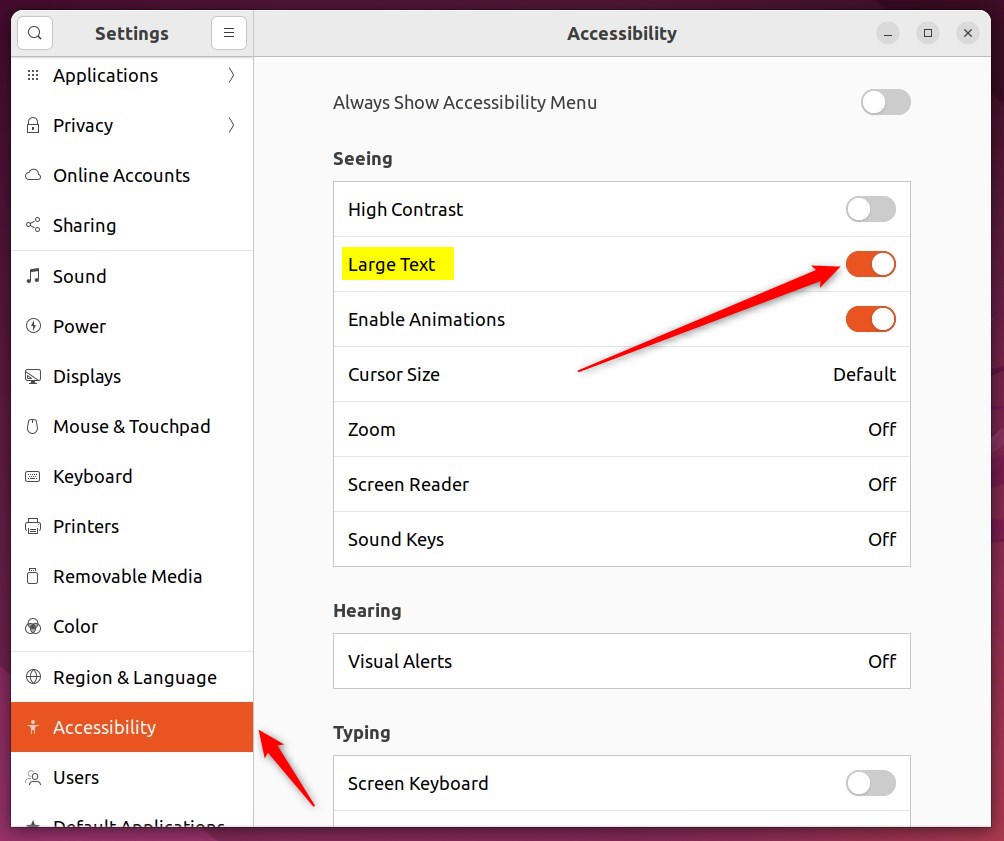Disable the Enable Animations toggle

[x=870, y=320]
